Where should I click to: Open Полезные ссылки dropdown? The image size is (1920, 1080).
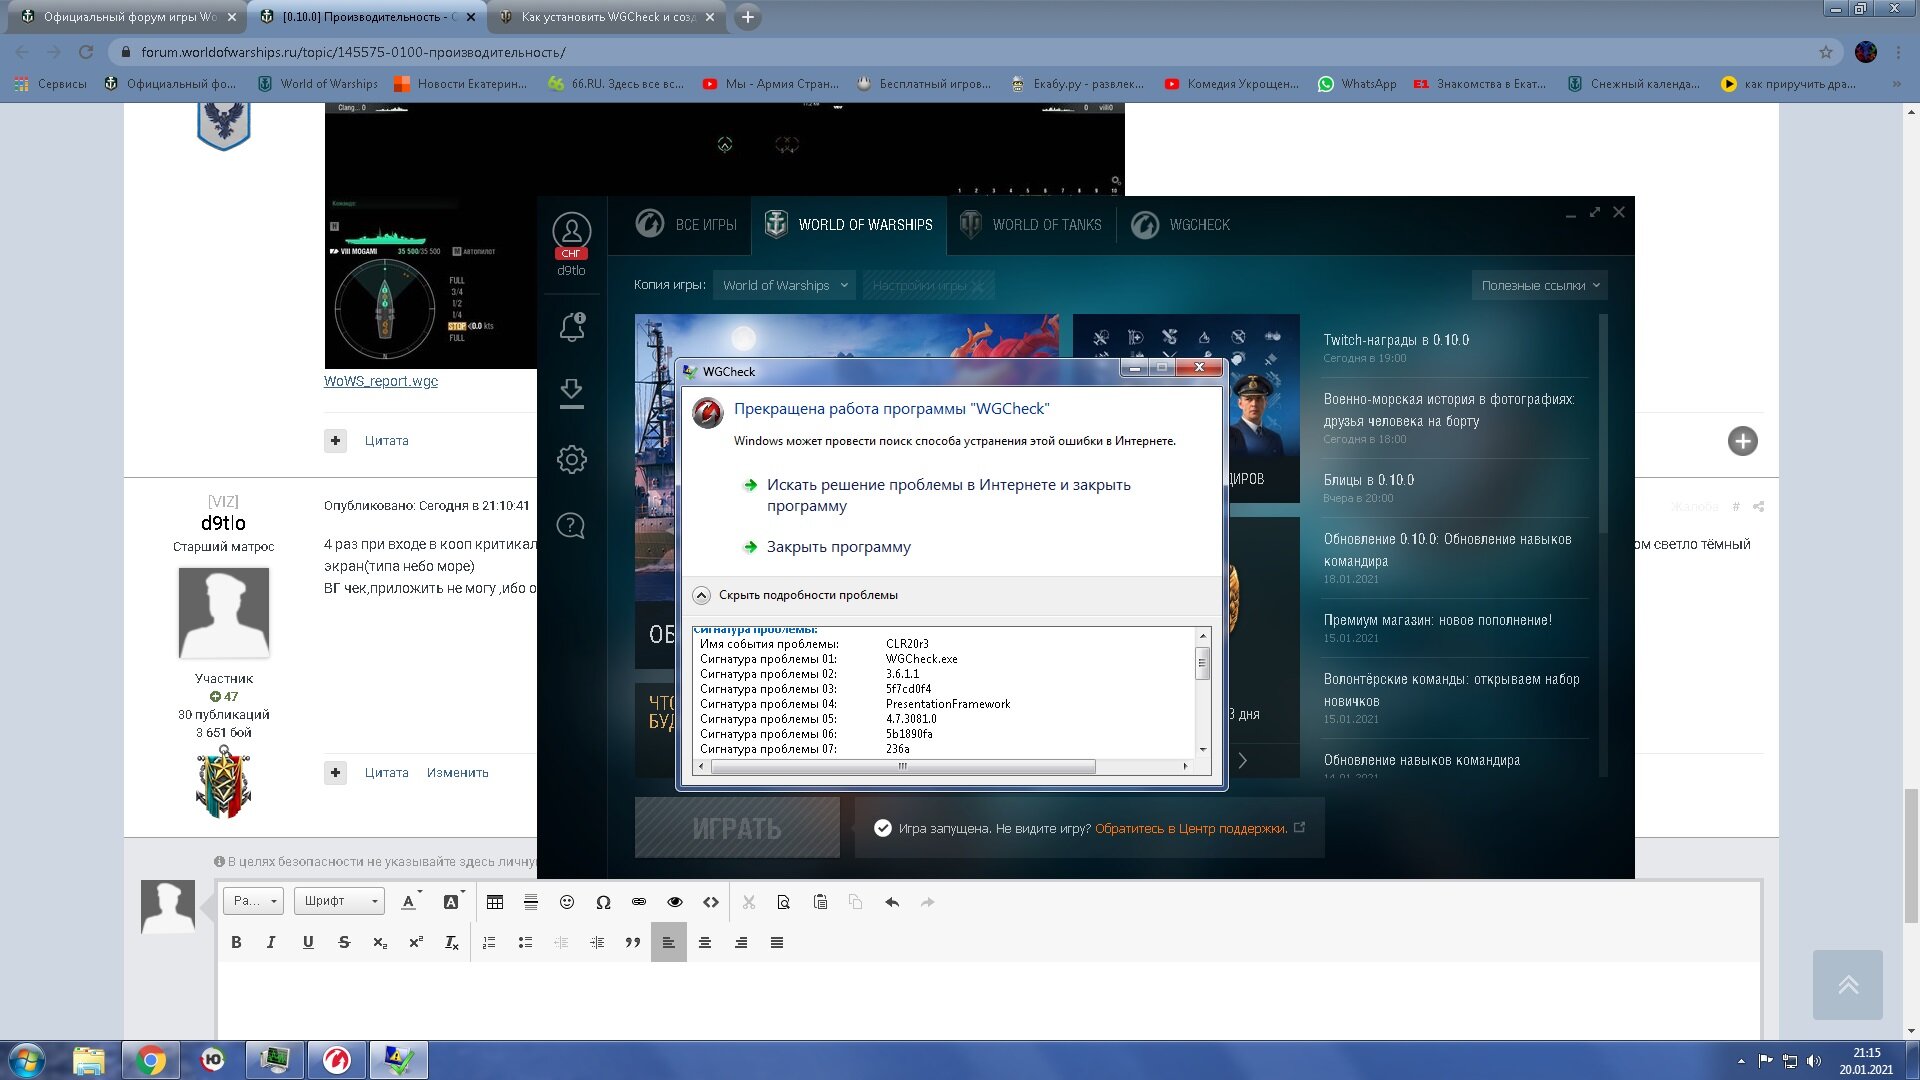tap(1540, 285)
